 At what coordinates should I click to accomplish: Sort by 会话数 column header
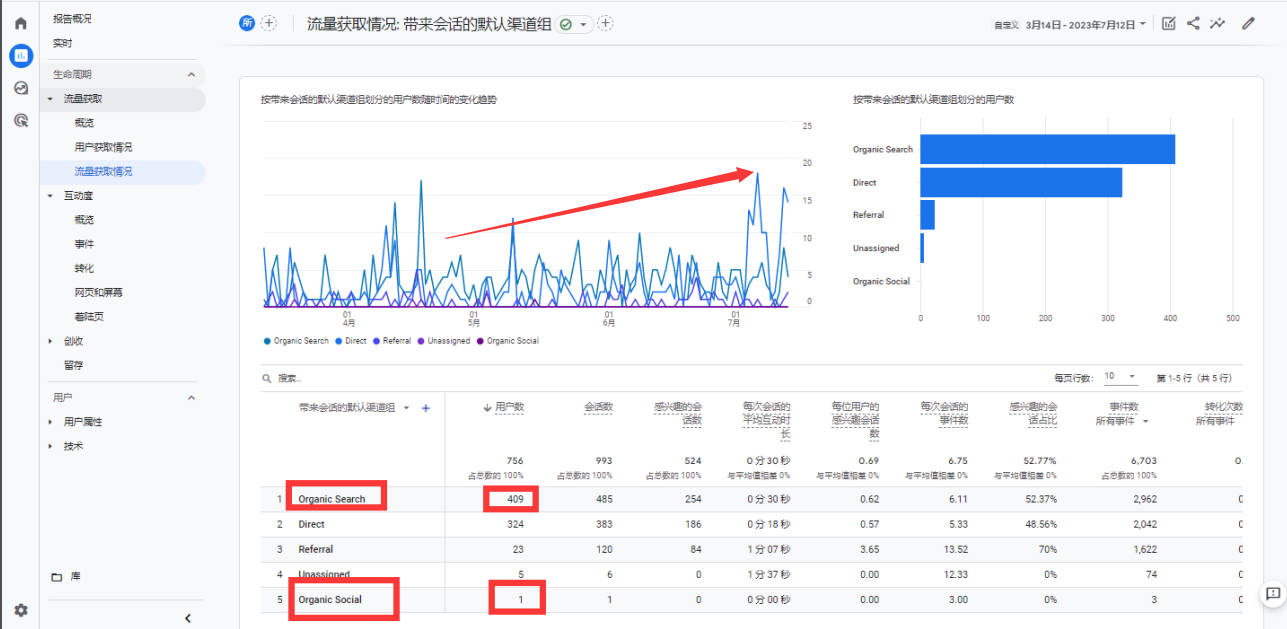pos(598,408)
